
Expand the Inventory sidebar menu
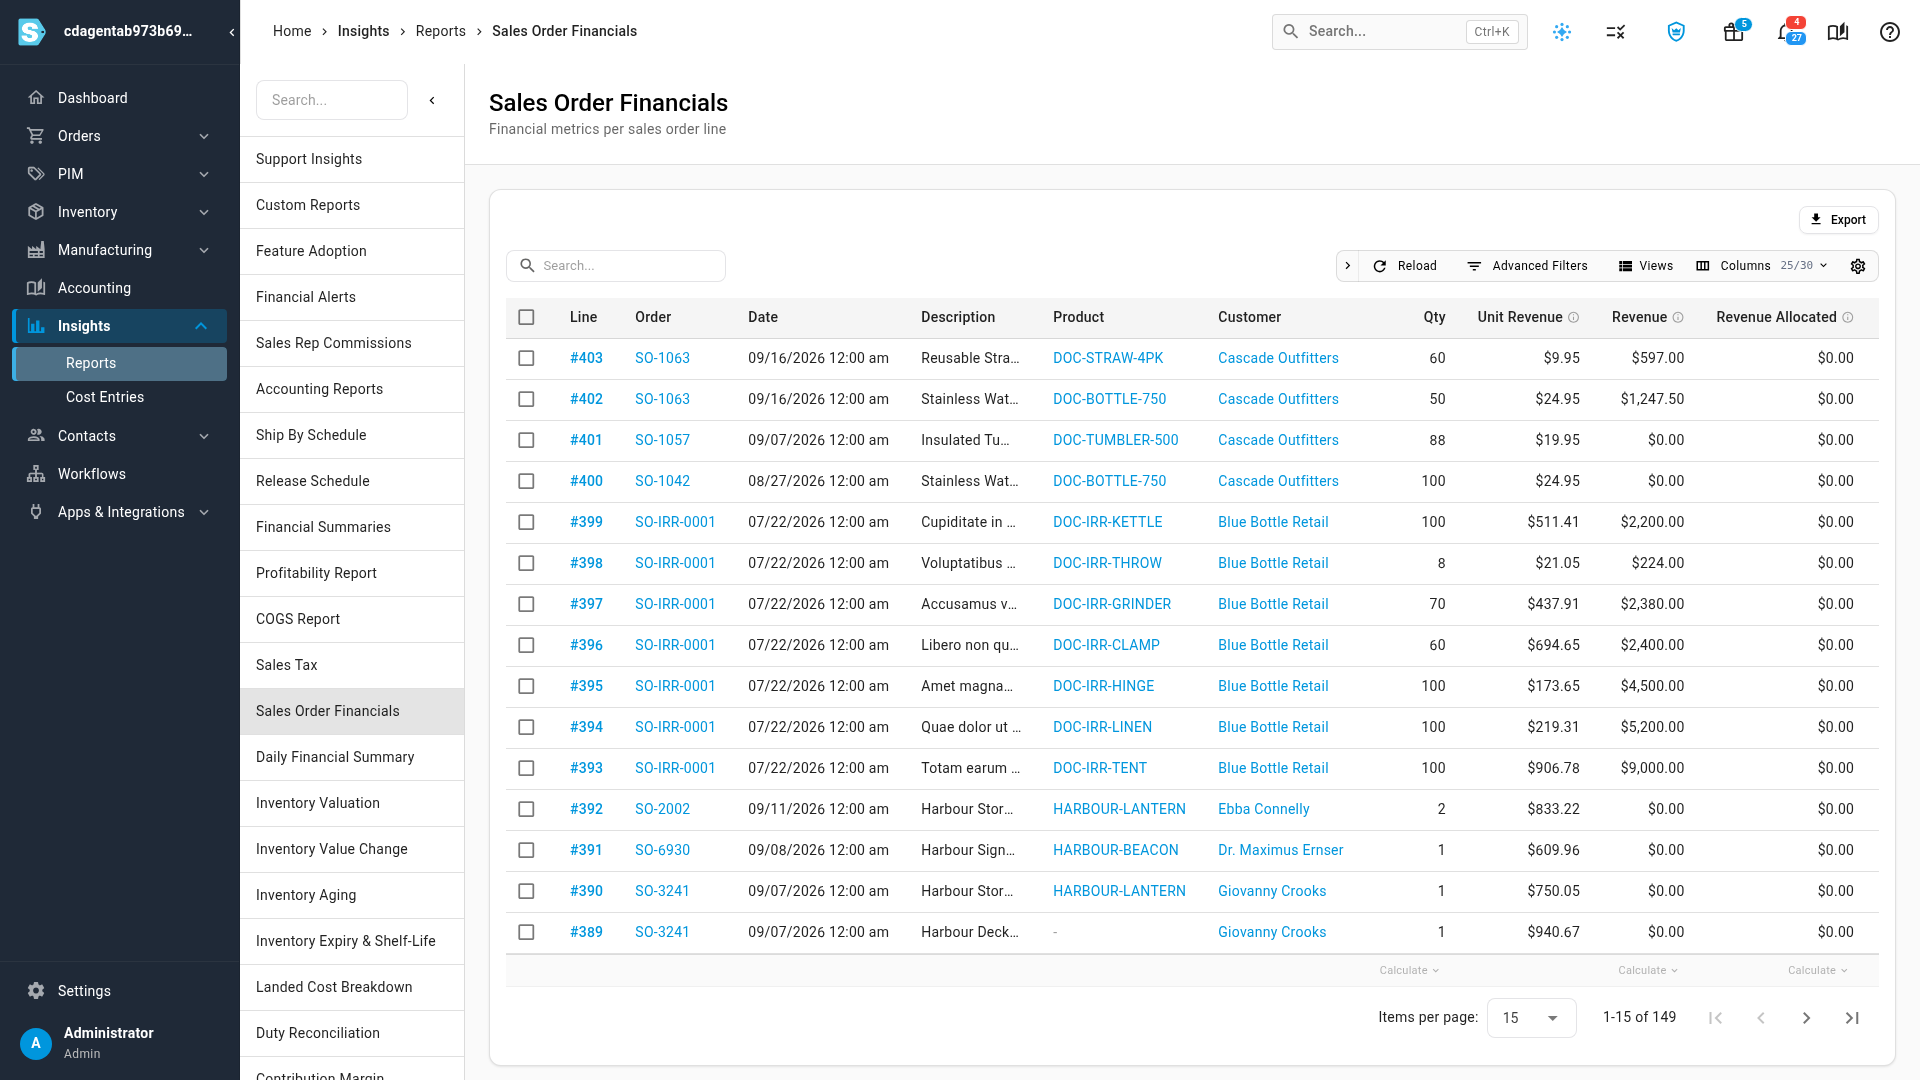click(120, 212)
